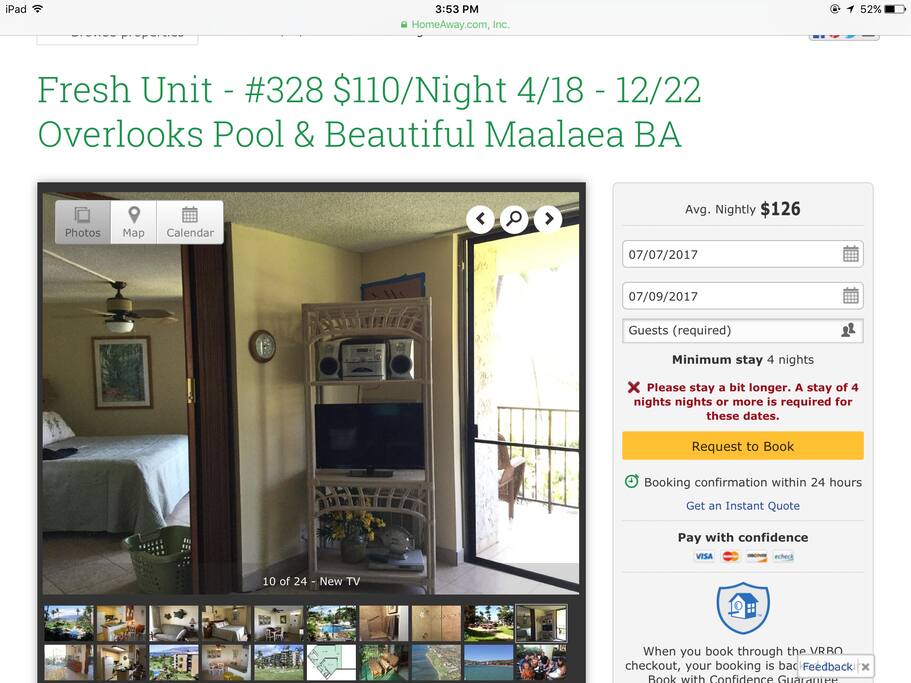The width and height of the screenshot is (911, 683).
Task: Select the first ocean view thumbnail
Action: 69,623
